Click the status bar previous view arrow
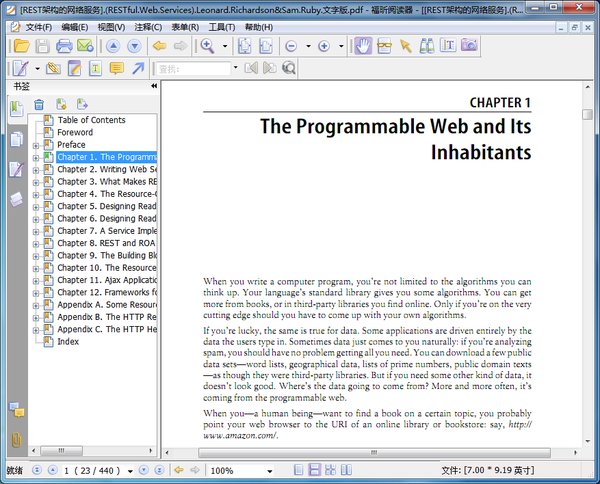Viewport: 600px width, 484px height. (x=178, y=470)
